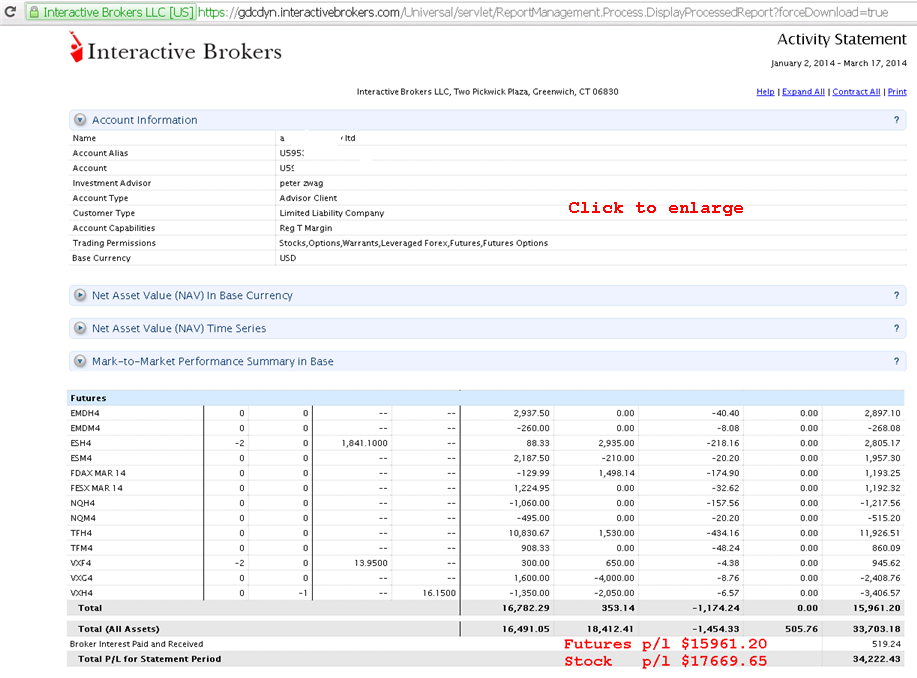
Task: Click the statement period P/L value 34,222.43
Action: click(x=877, y=659)
